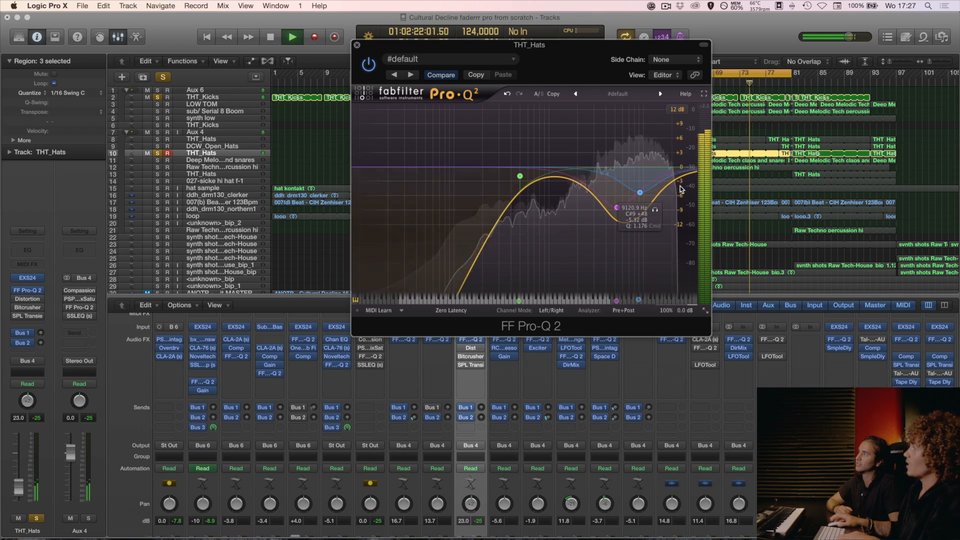
Task: Stop playback with Stop button
Action: tap(270, 37)
